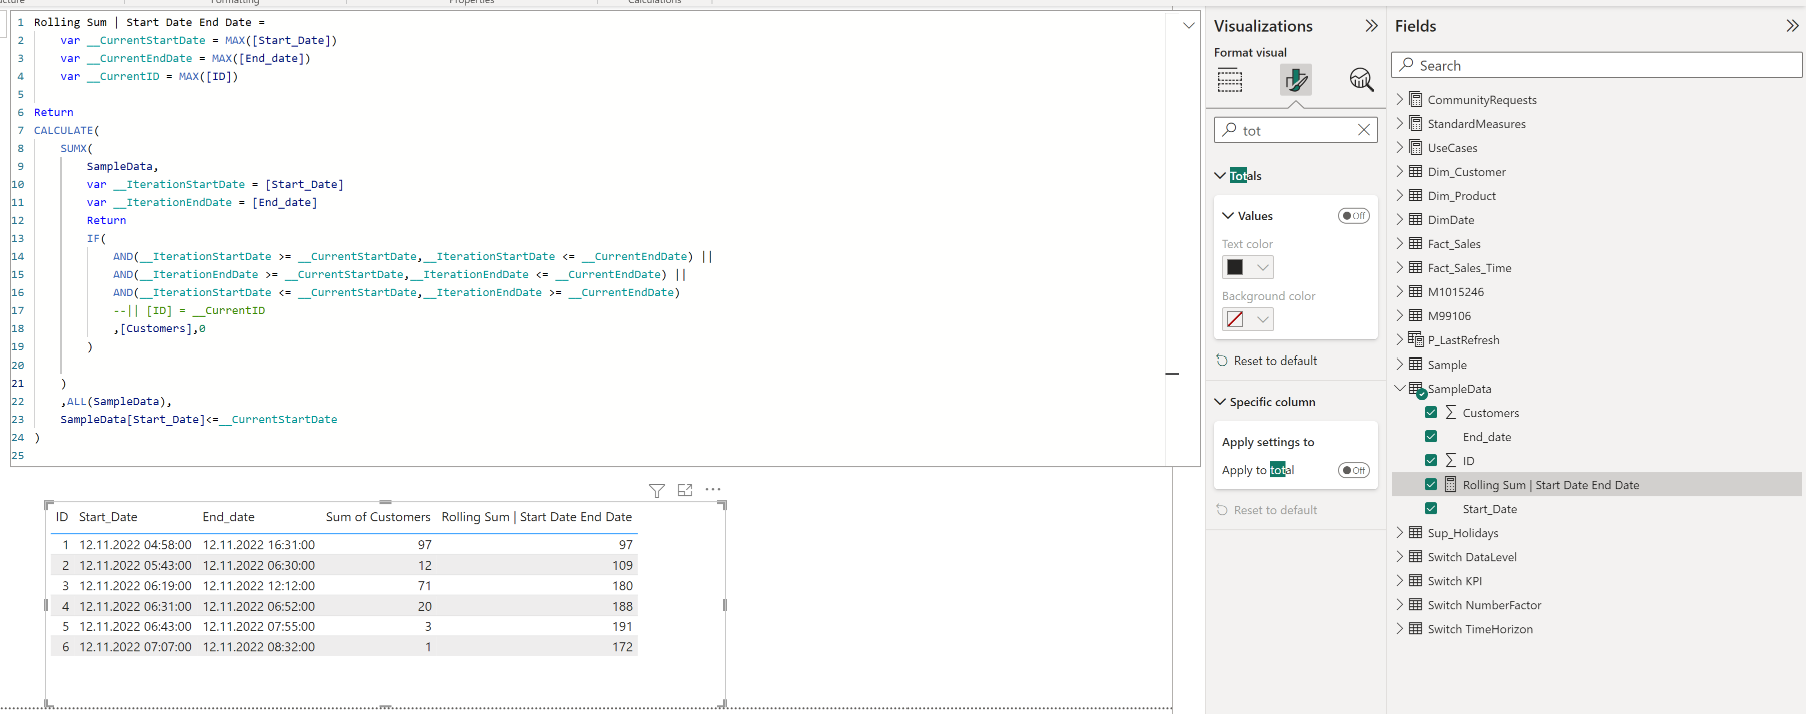
Task: Click the P_LastRefresh table icon
Action: pyautogui.click(x=1415, y=339)
